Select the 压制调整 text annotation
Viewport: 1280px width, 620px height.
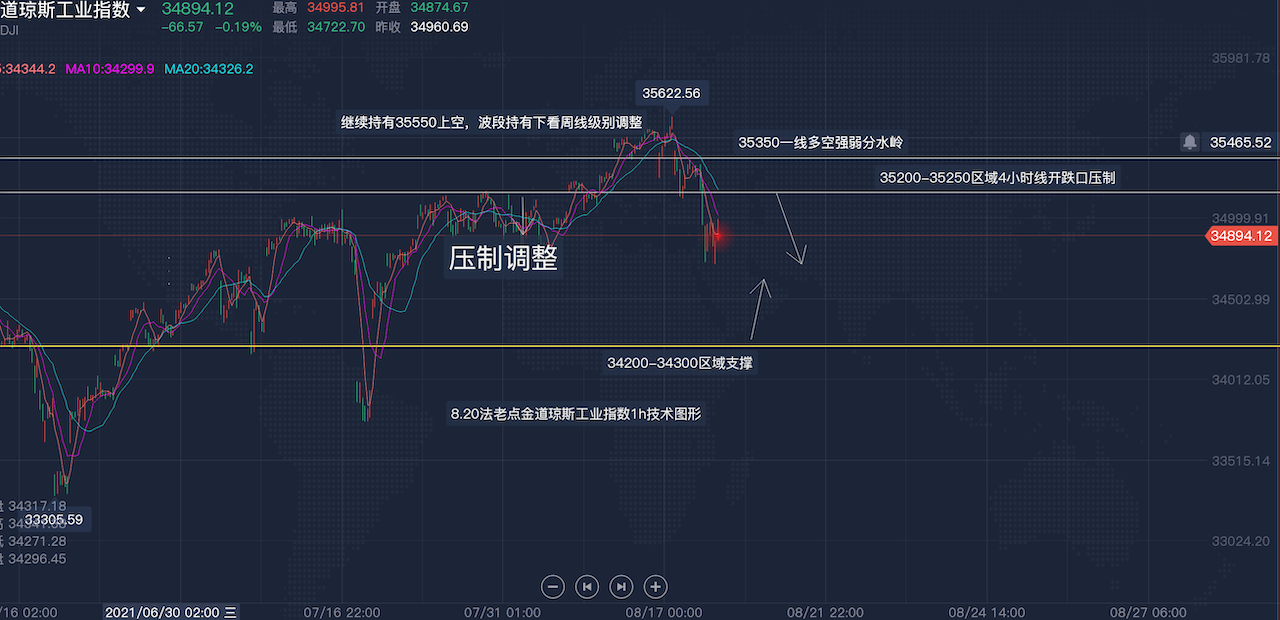[503, 259]
